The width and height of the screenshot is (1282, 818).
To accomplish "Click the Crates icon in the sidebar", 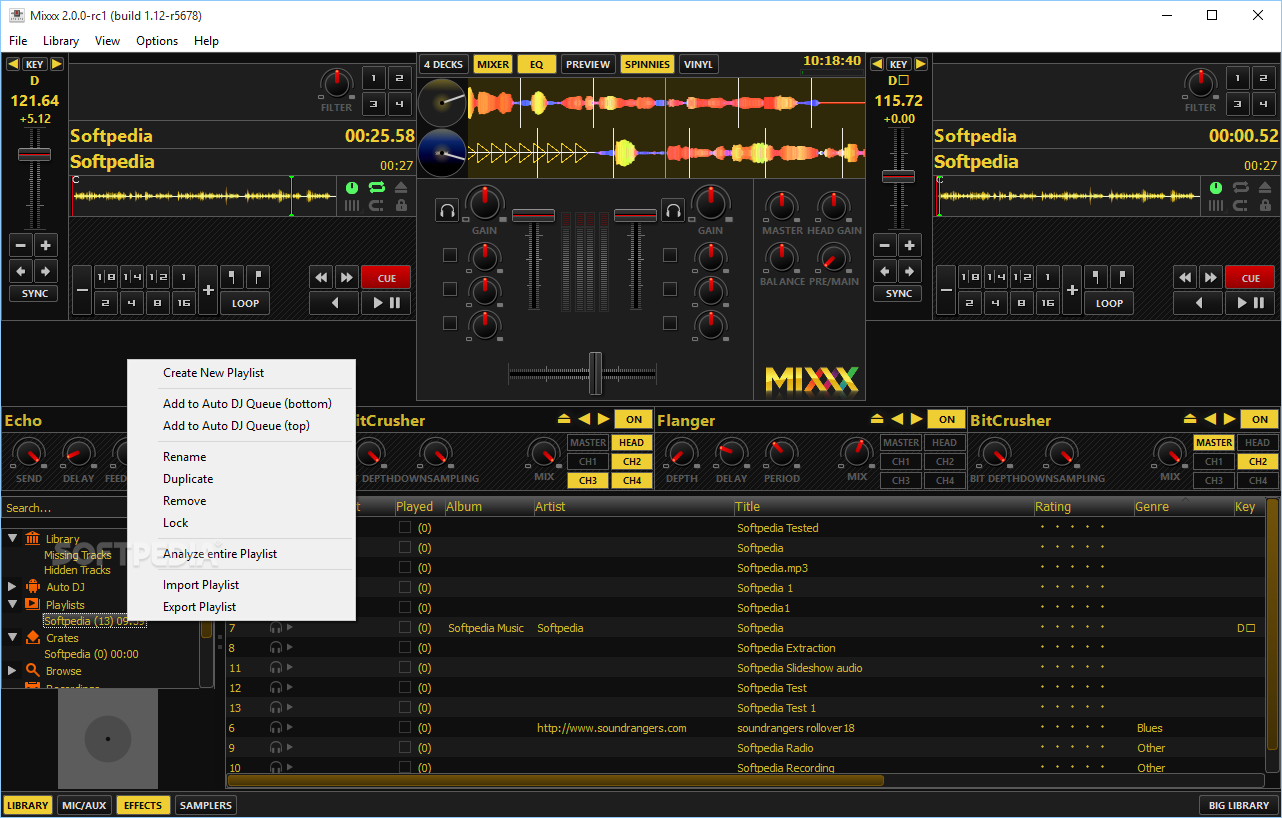I will tap(33, 637).
